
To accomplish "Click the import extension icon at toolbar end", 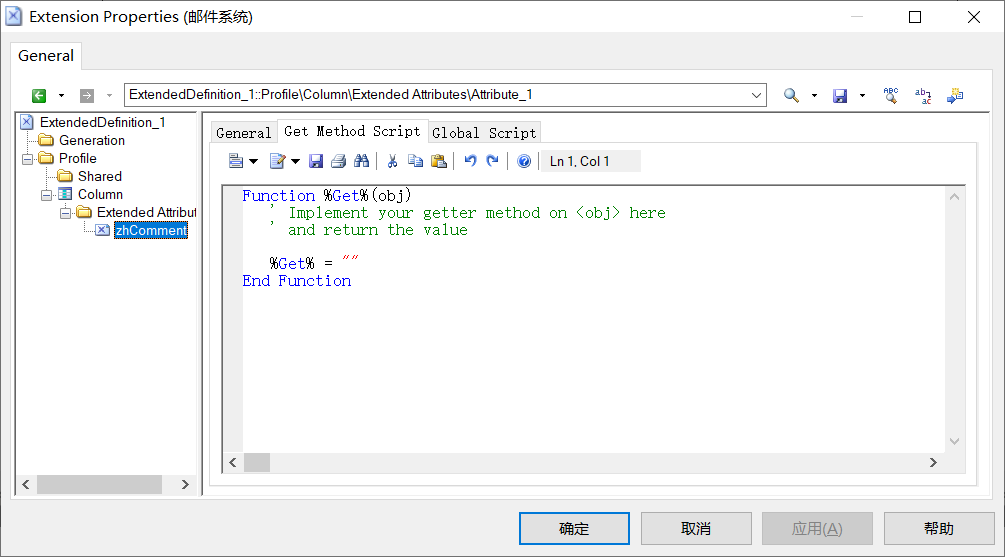I will [x=955, y=96].
